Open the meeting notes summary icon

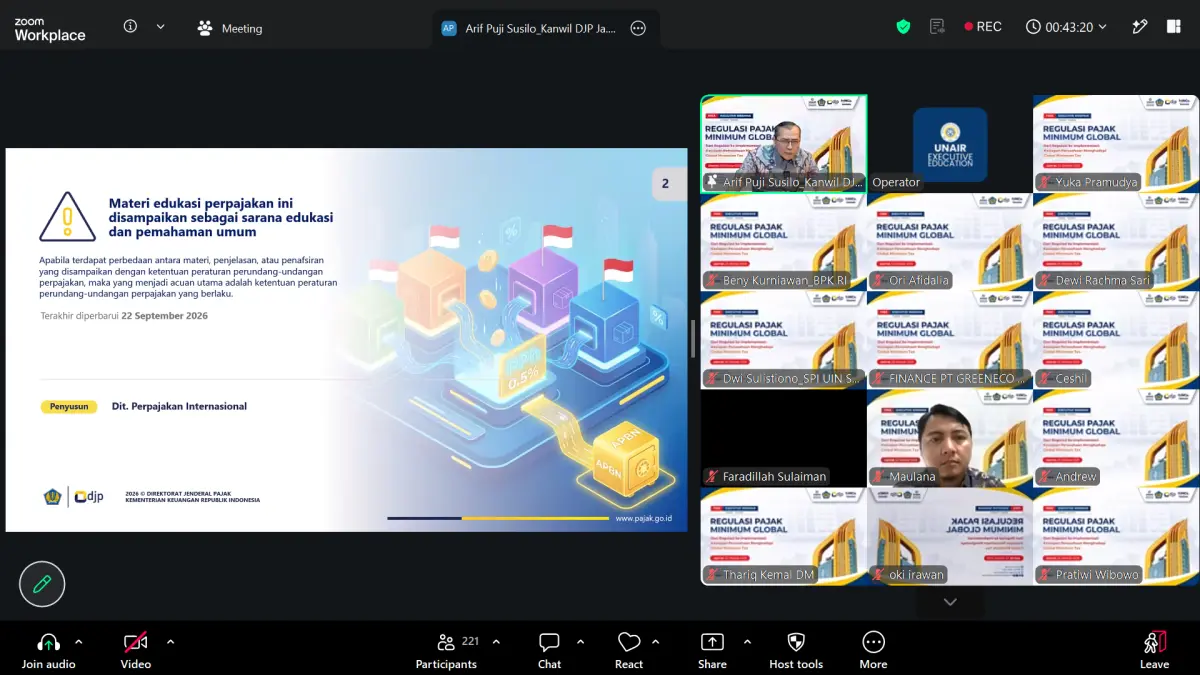pyautogui.click(x=937, y=27)
